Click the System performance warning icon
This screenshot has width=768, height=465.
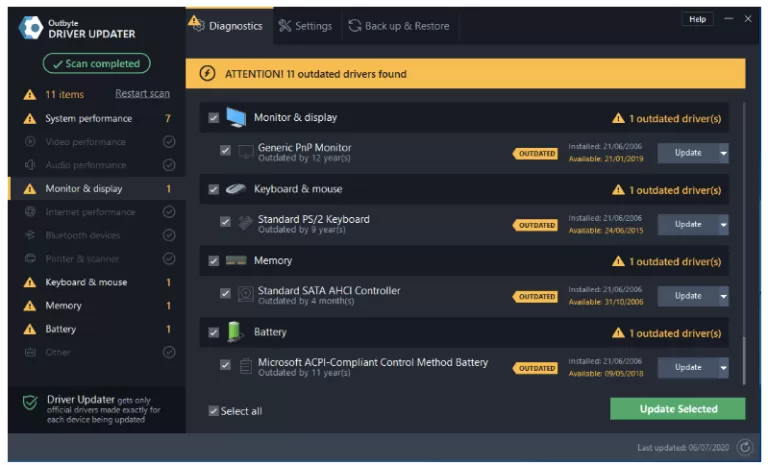pos(30,119)
